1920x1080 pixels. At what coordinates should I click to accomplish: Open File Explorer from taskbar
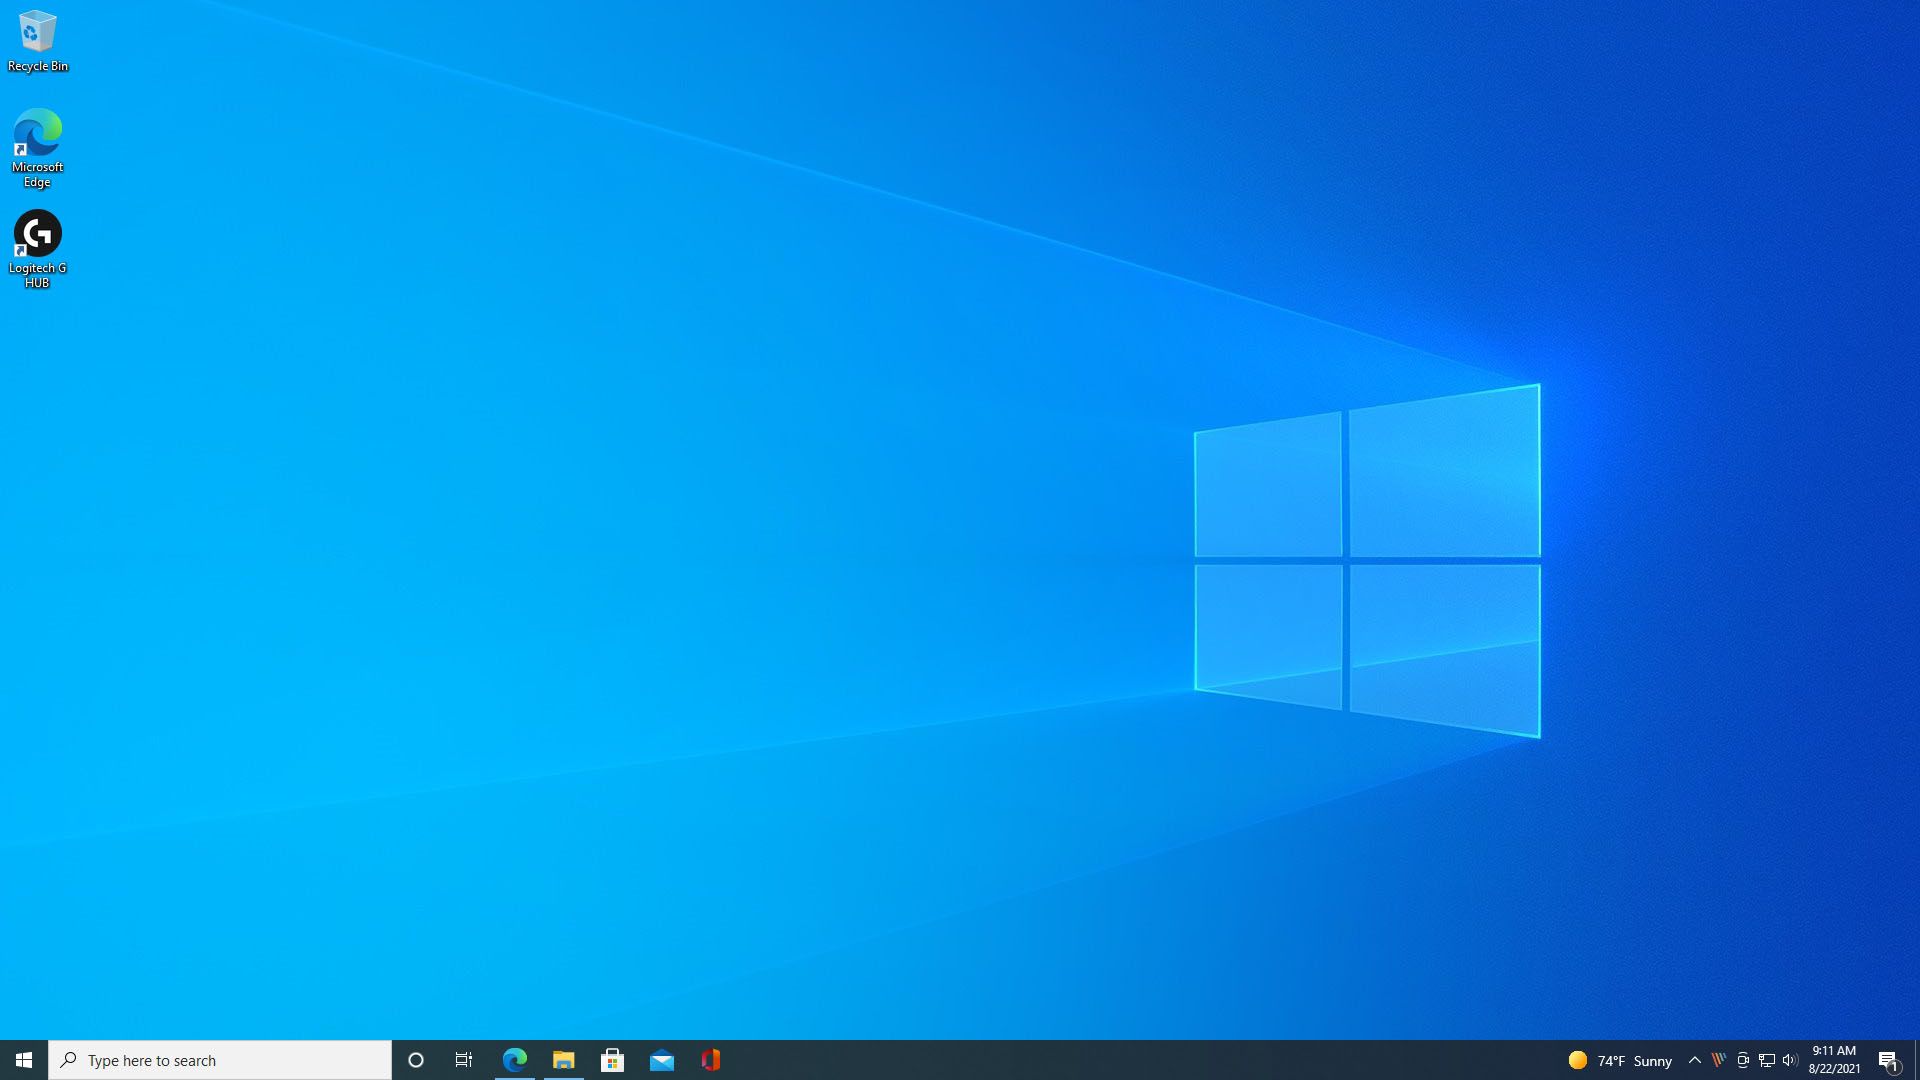(563, 1059)
